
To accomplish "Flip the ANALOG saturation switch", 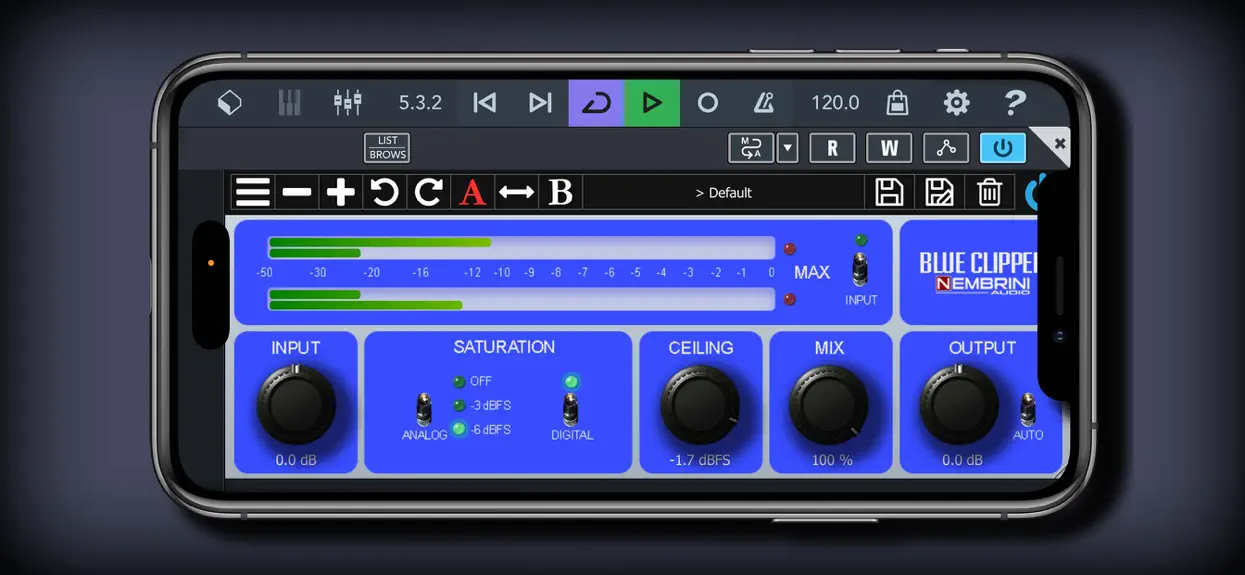I will pyautogui.click(x=424, y=410).
